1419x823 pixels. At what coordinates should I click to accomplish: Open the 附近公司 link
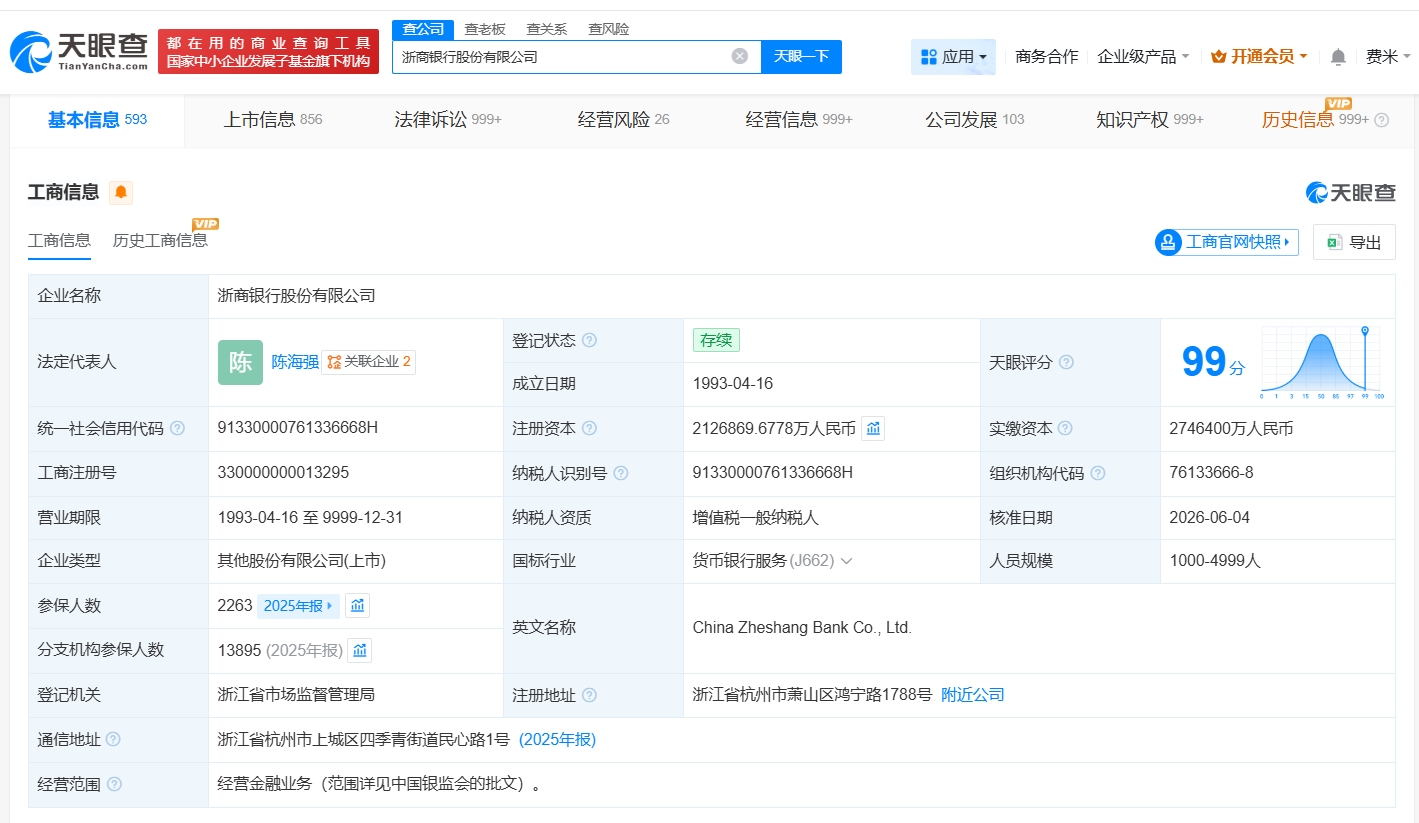[x=973, y=695]
